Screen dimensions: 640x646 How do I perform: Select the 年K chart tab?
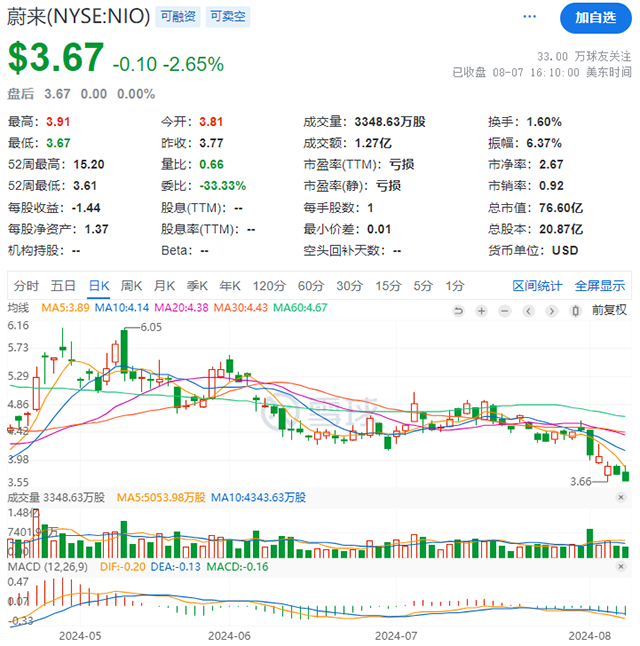[x=230, y=286]
